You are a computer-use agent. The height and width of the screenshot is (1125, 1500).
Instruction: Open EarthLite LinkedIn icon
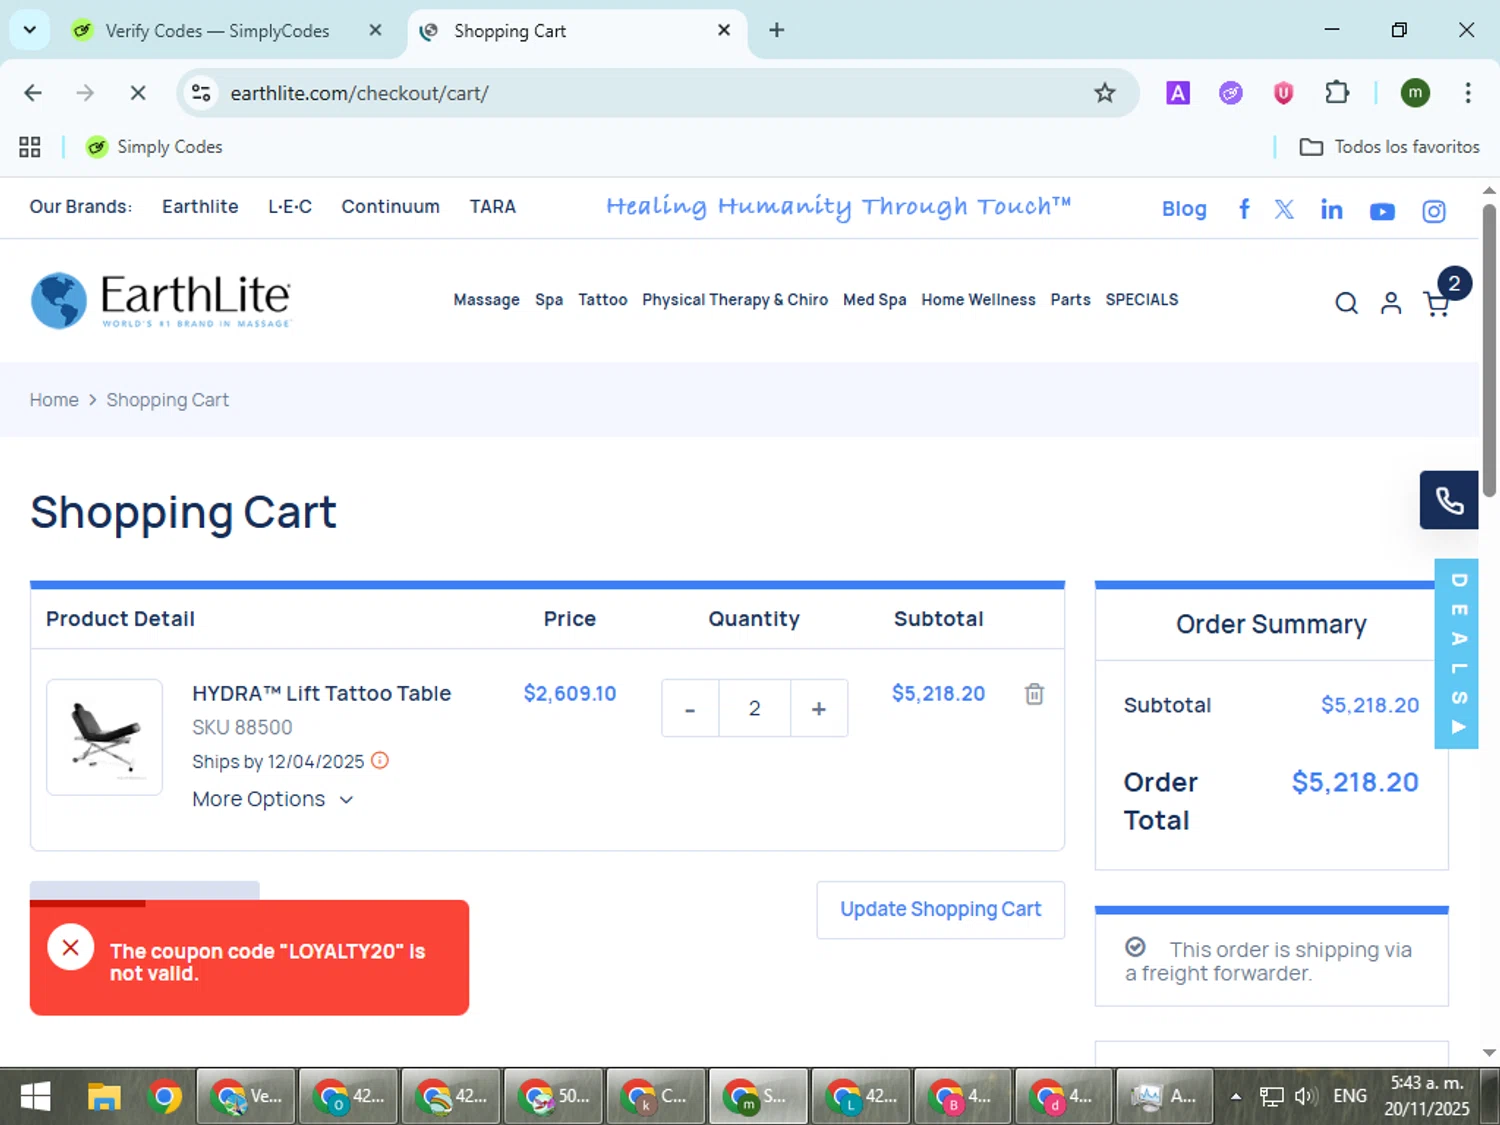tap(1331, 209)
